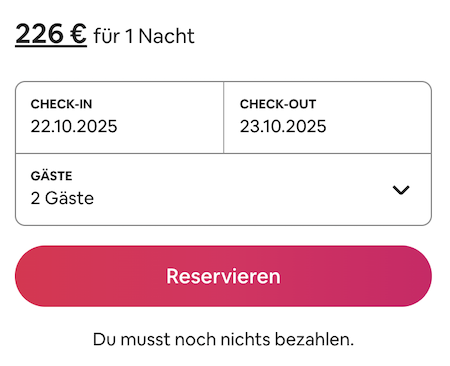
Task: Click 'Du musst noch nichts bezahlen.' note
Action: tap(223, 340)
